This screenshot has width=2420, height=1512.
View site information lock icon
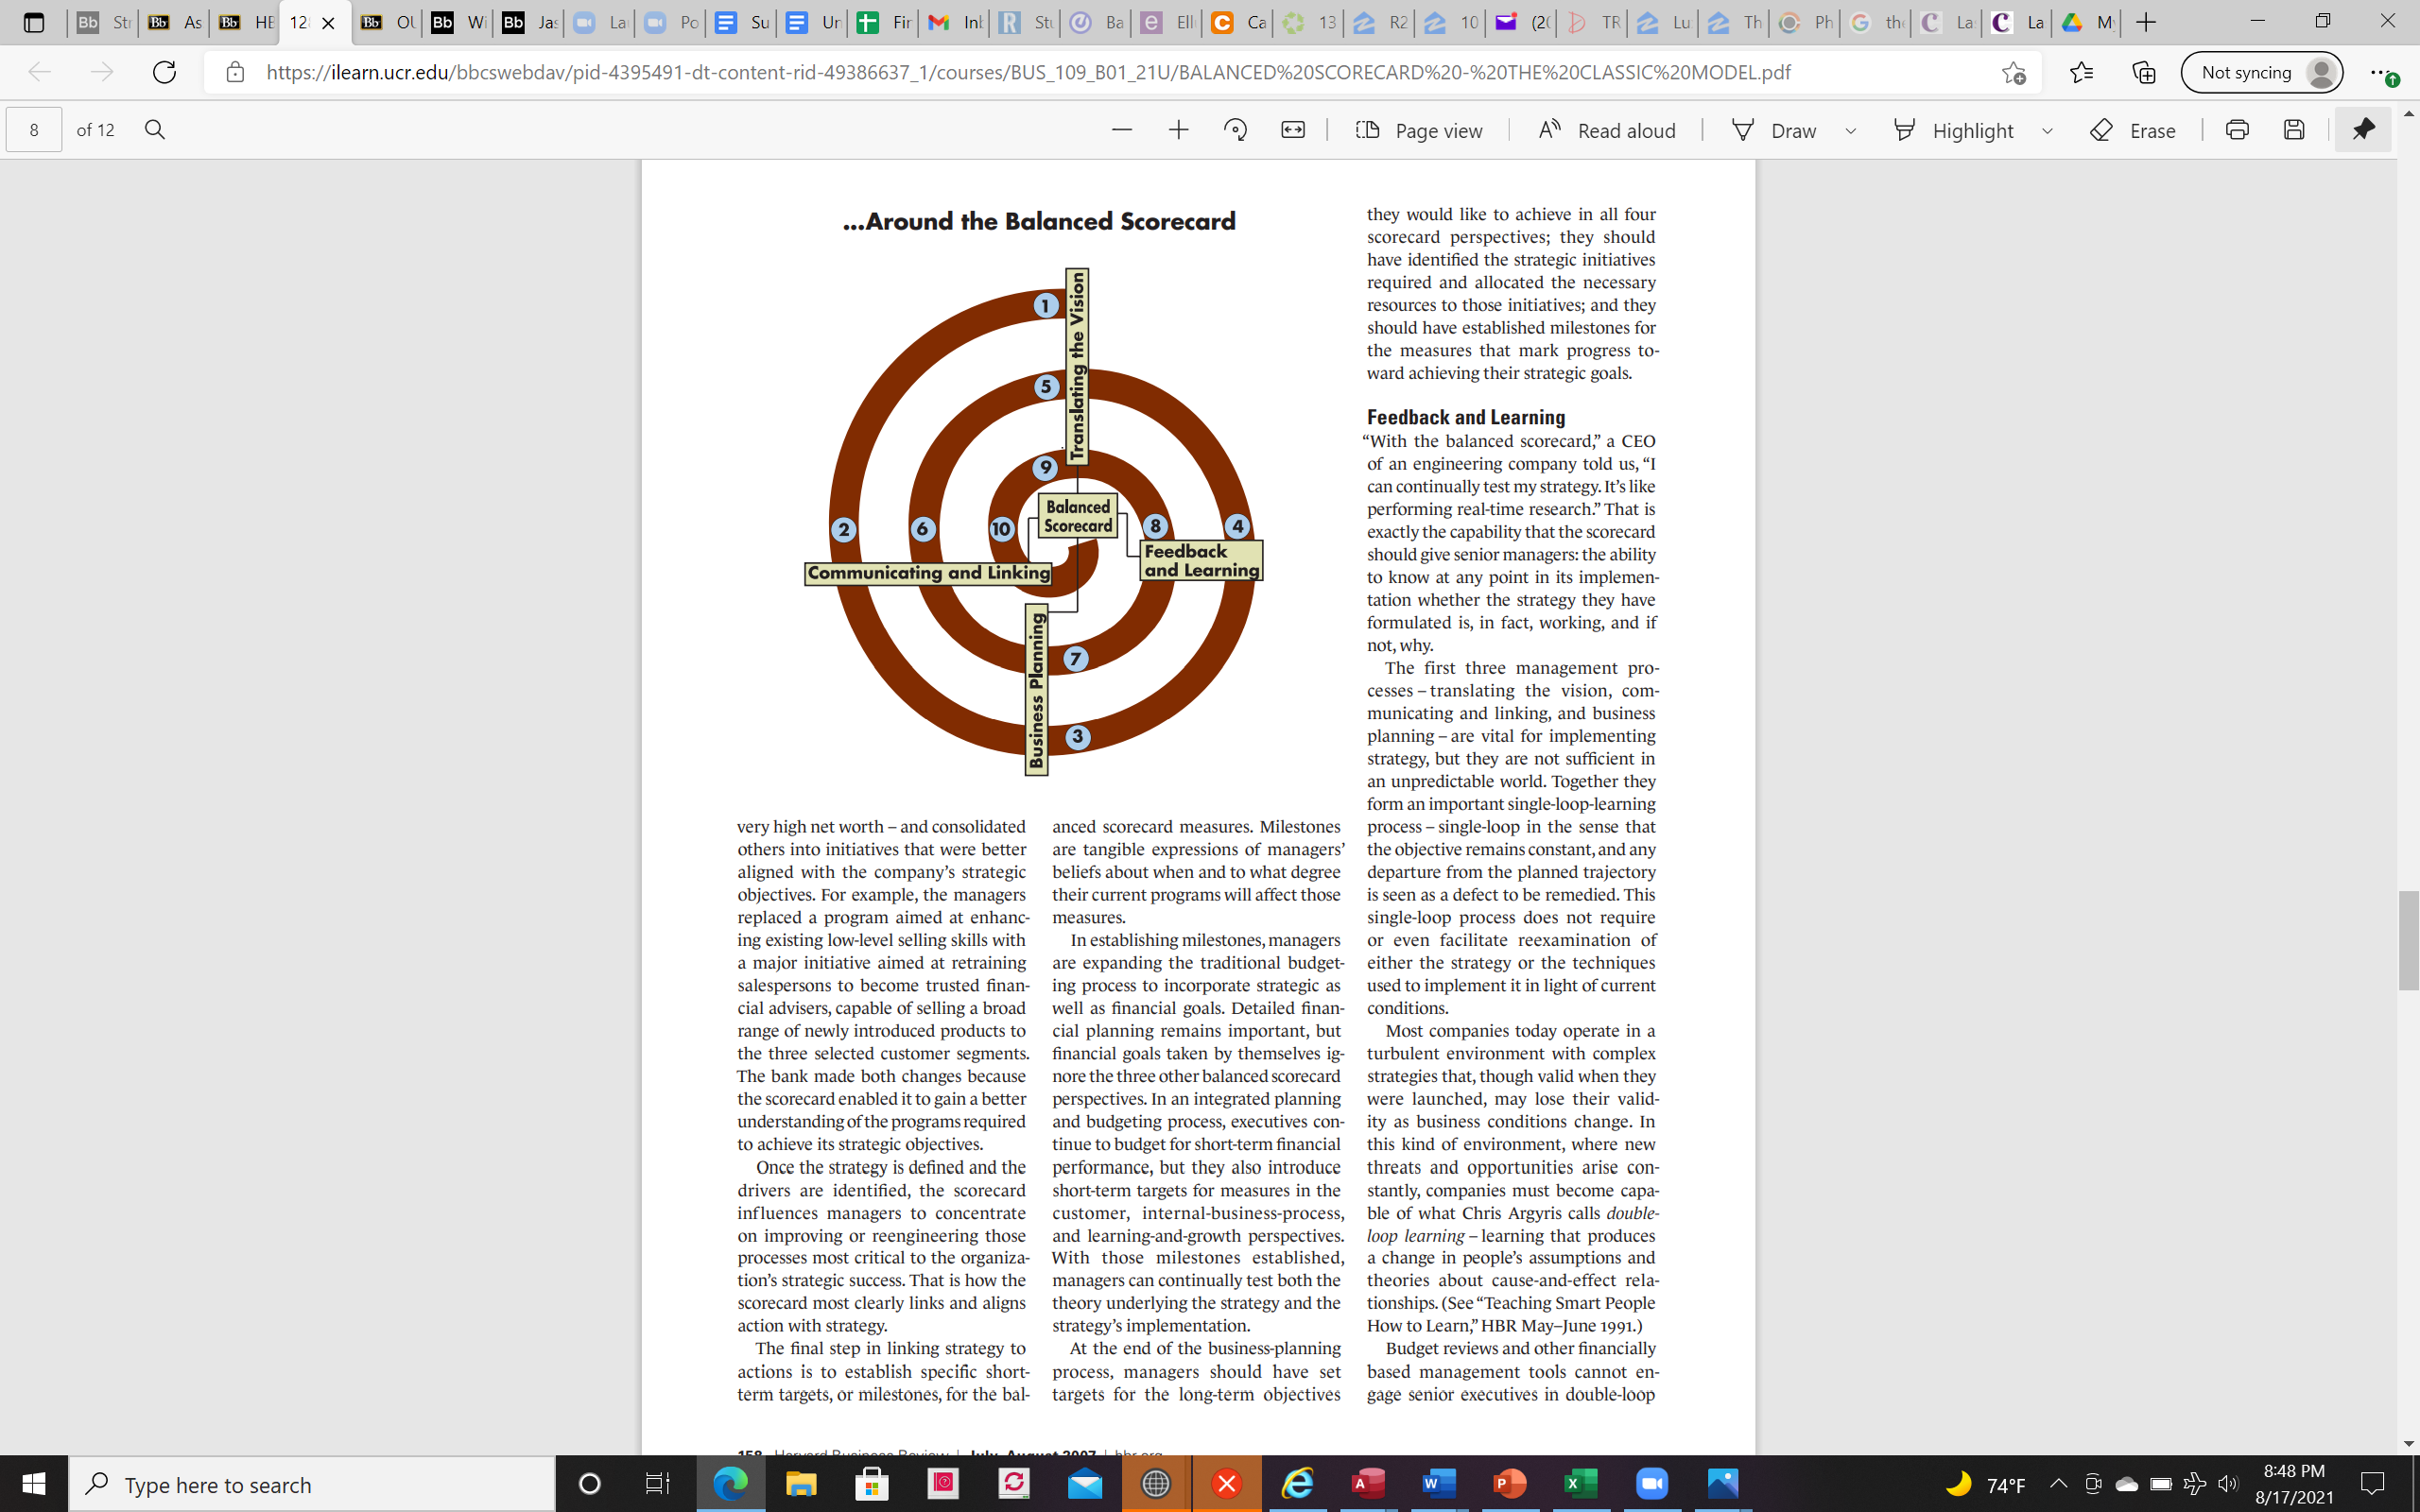point(235,72)
